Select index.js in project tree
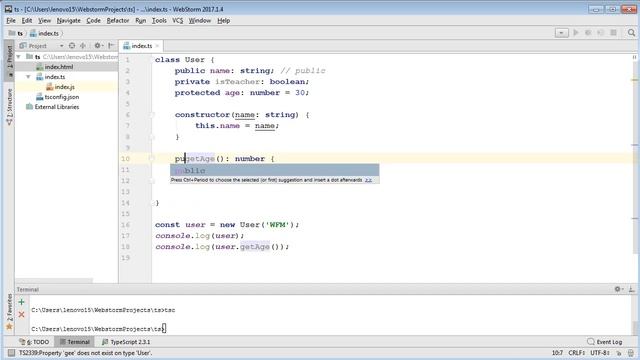The width and height of the screenshot is (640, 360). 64,87
